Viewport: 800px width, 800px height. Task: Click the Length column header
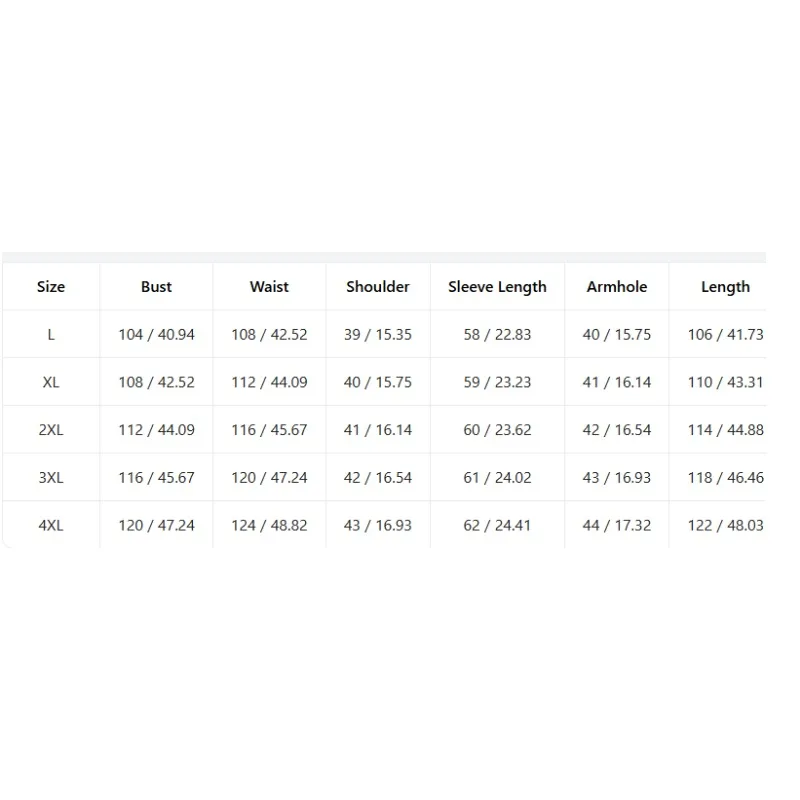726,287
